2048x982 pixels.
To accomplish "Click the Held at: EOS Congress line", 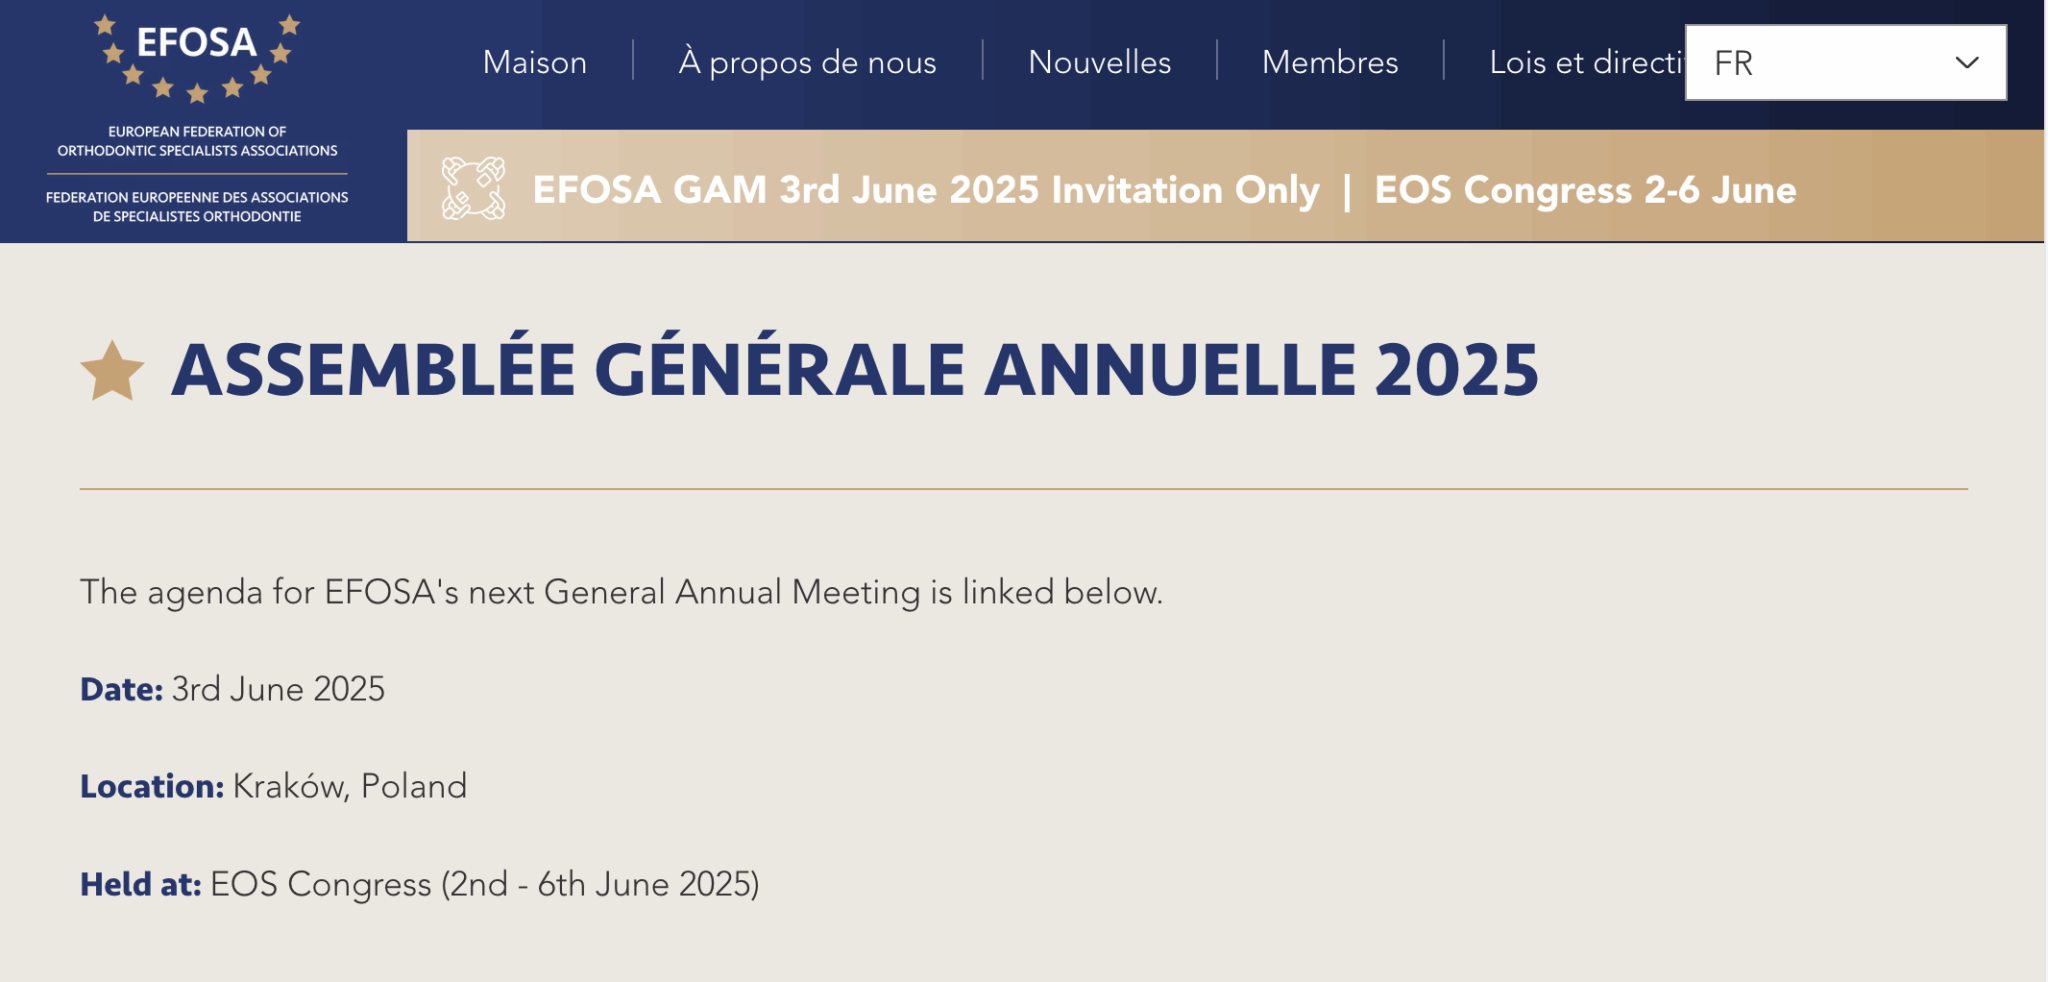I will click(420, 884).
